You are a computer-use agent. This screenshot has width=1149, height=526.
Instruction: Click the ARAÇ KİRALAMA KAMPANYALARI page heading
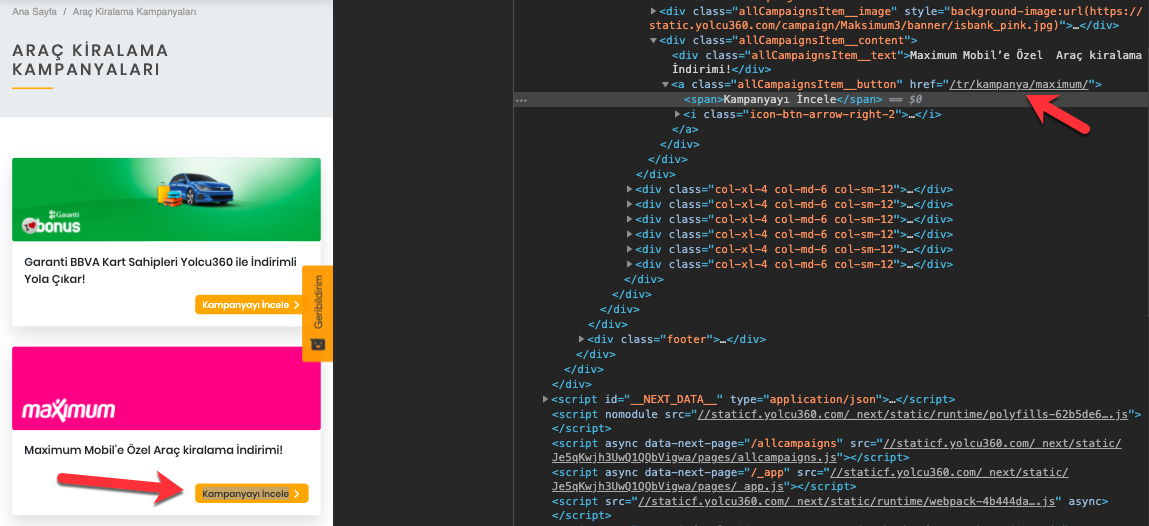tap(91, 60)
